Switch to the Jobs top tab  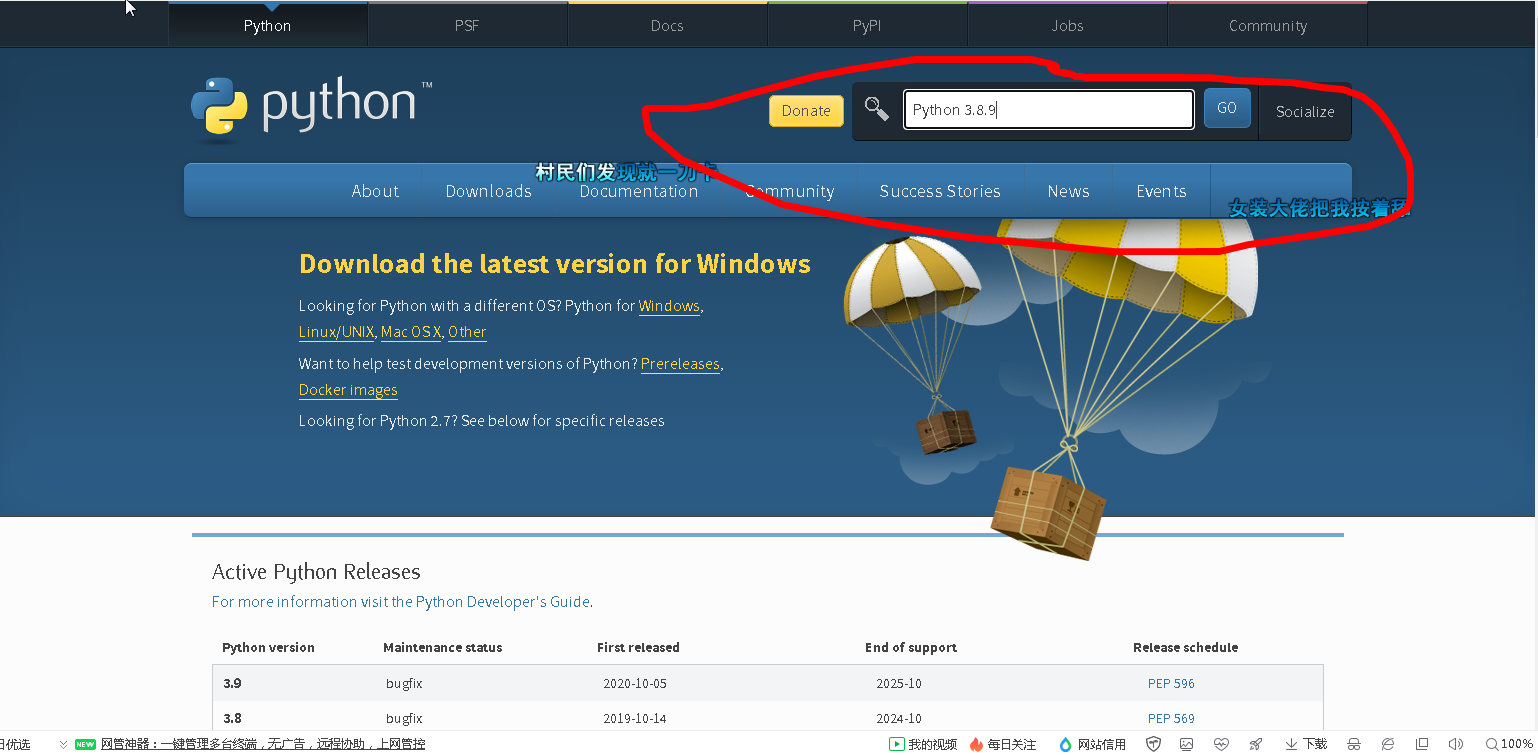pyautogui.click(x=1067, y=25)
